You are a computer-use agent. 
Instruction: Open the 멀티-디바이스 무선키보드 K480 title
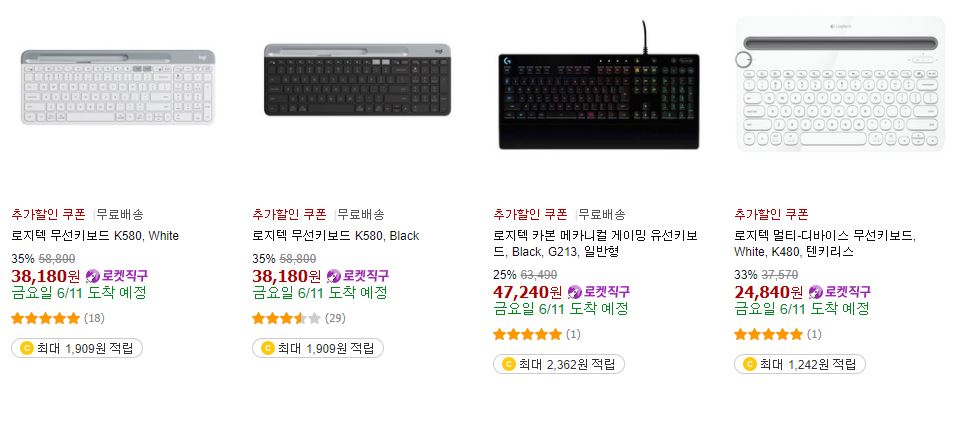pos(825,243)
